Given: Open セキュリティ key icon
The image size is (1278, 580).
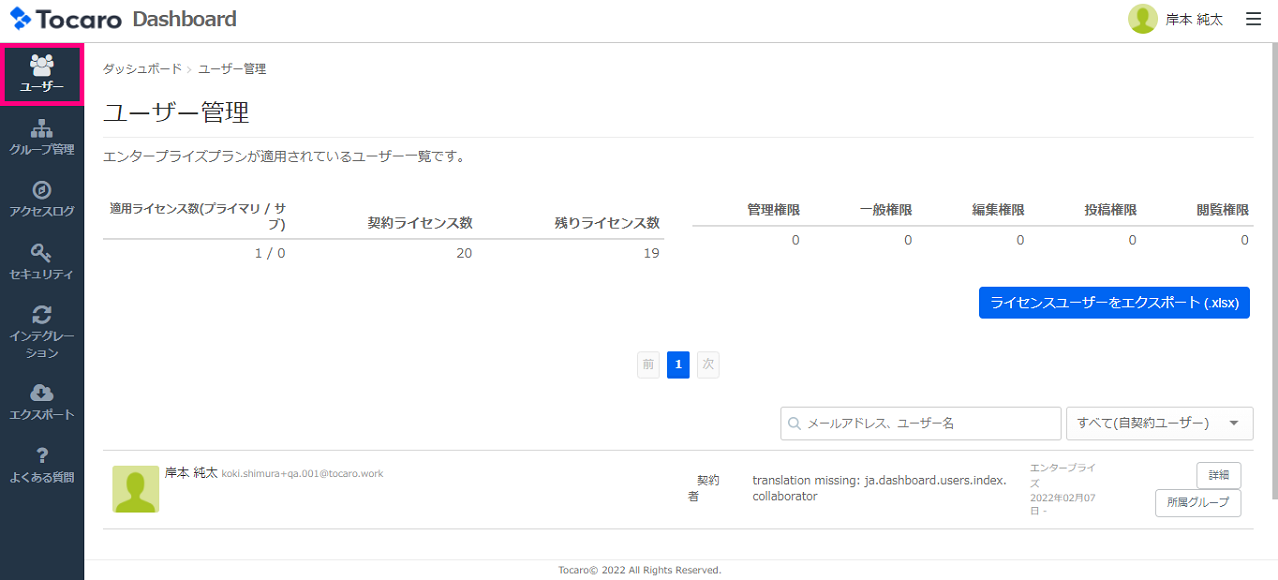Looking at the screenshot, I should click(x=42, y=253).
